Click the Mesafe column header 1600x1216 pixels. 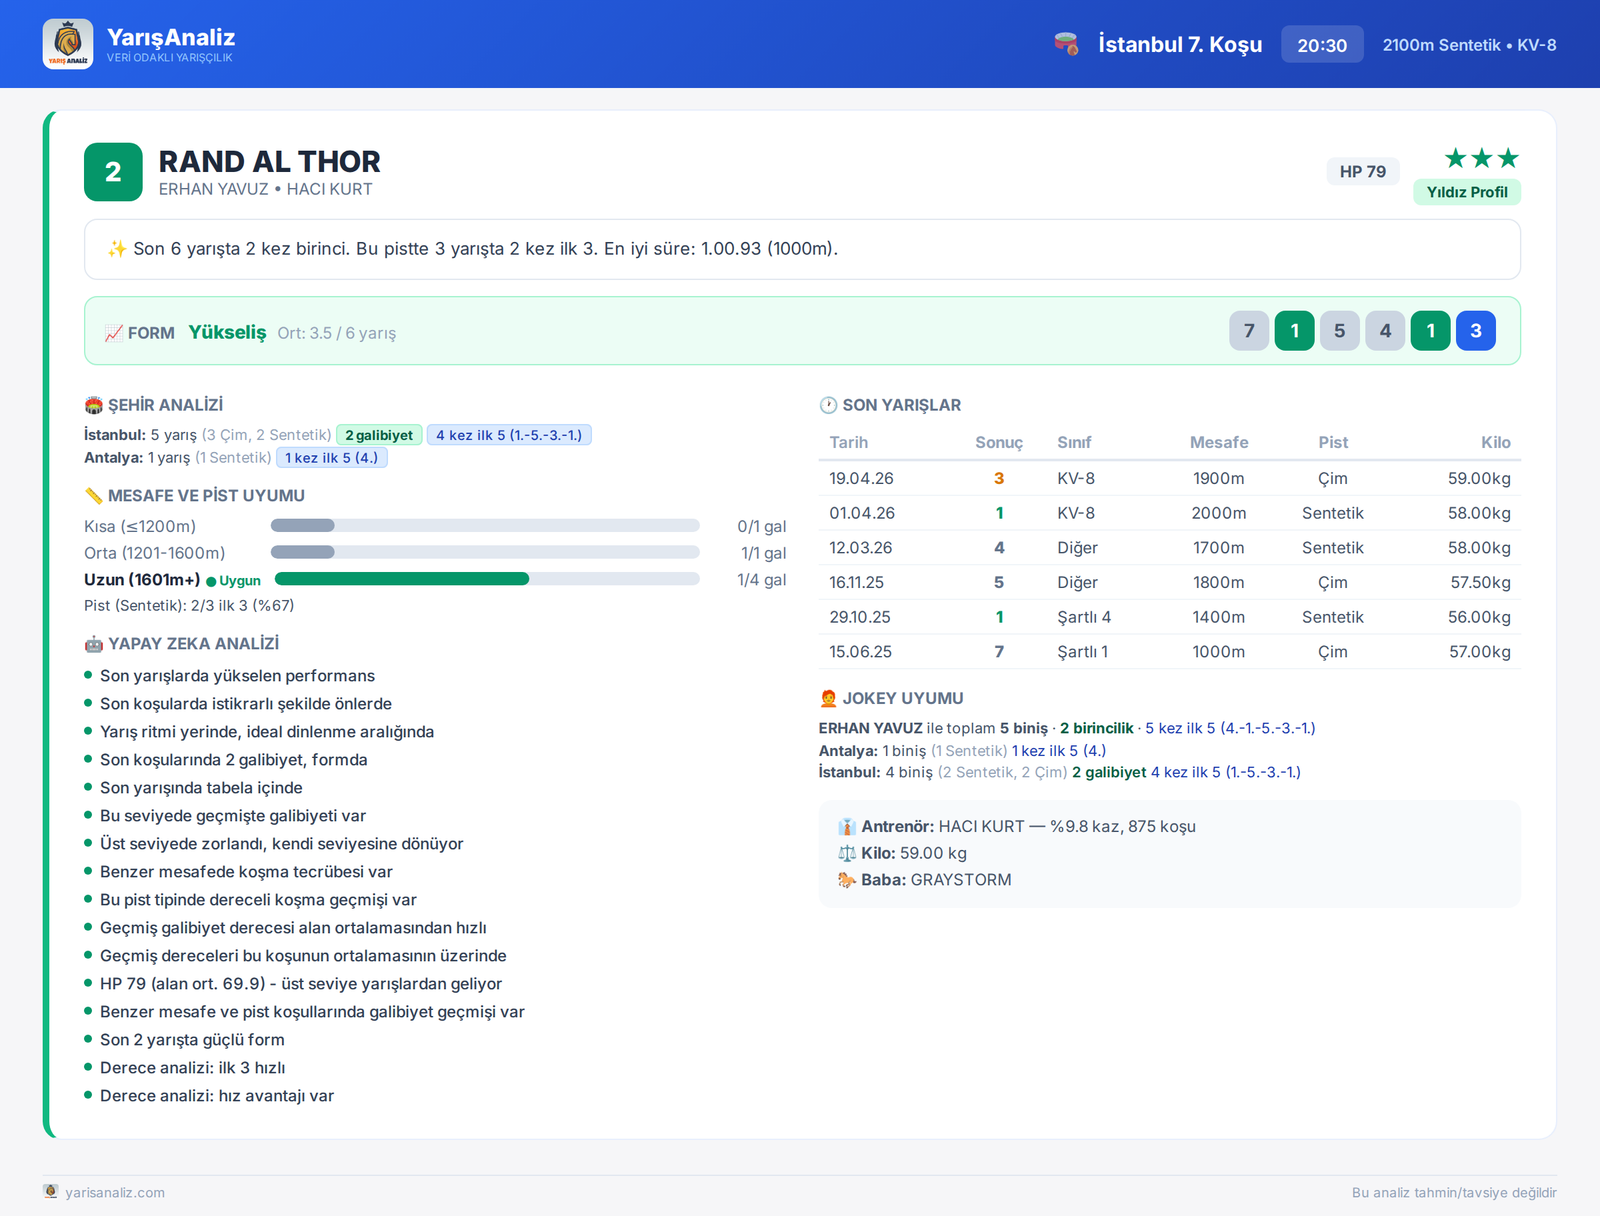1219,443
